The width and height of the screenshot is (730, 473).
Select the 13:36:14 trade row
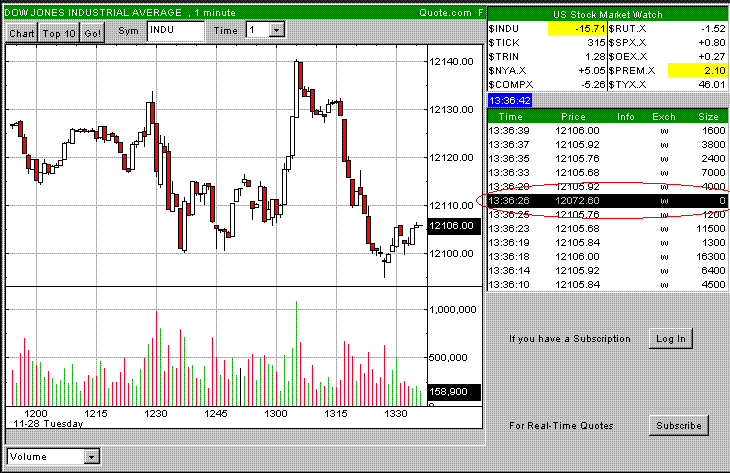[607, 270]
